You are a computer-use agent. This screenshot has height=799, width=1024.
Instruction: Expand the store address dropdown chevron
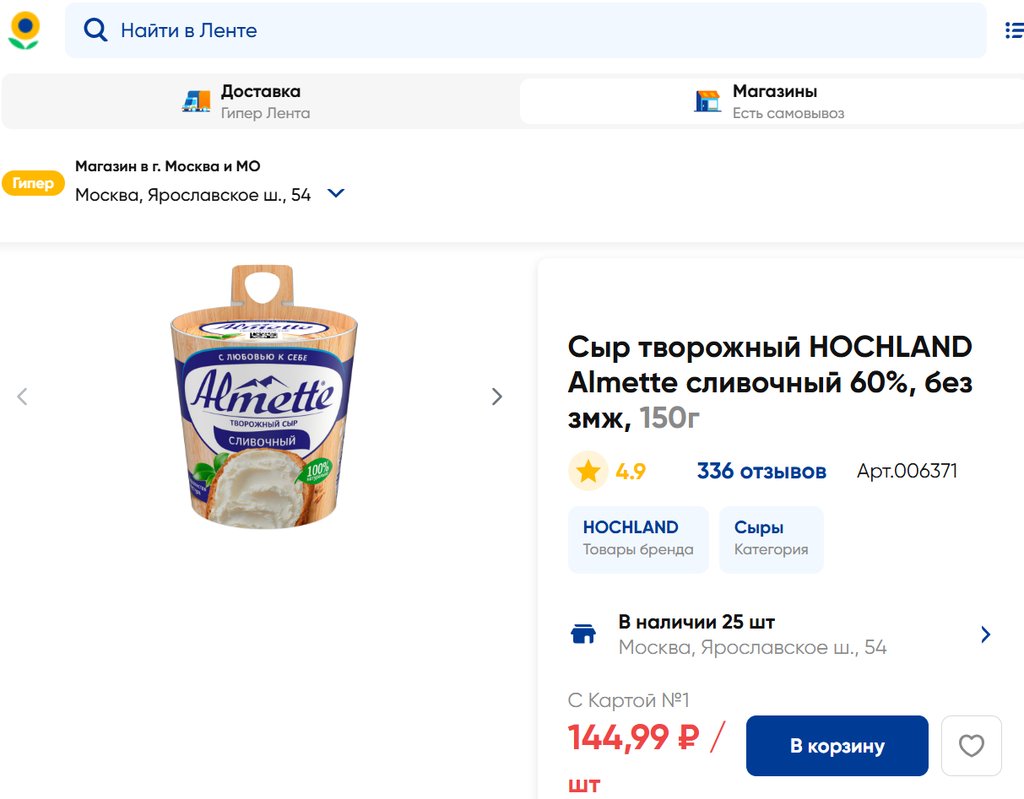(x=336, y=194)
